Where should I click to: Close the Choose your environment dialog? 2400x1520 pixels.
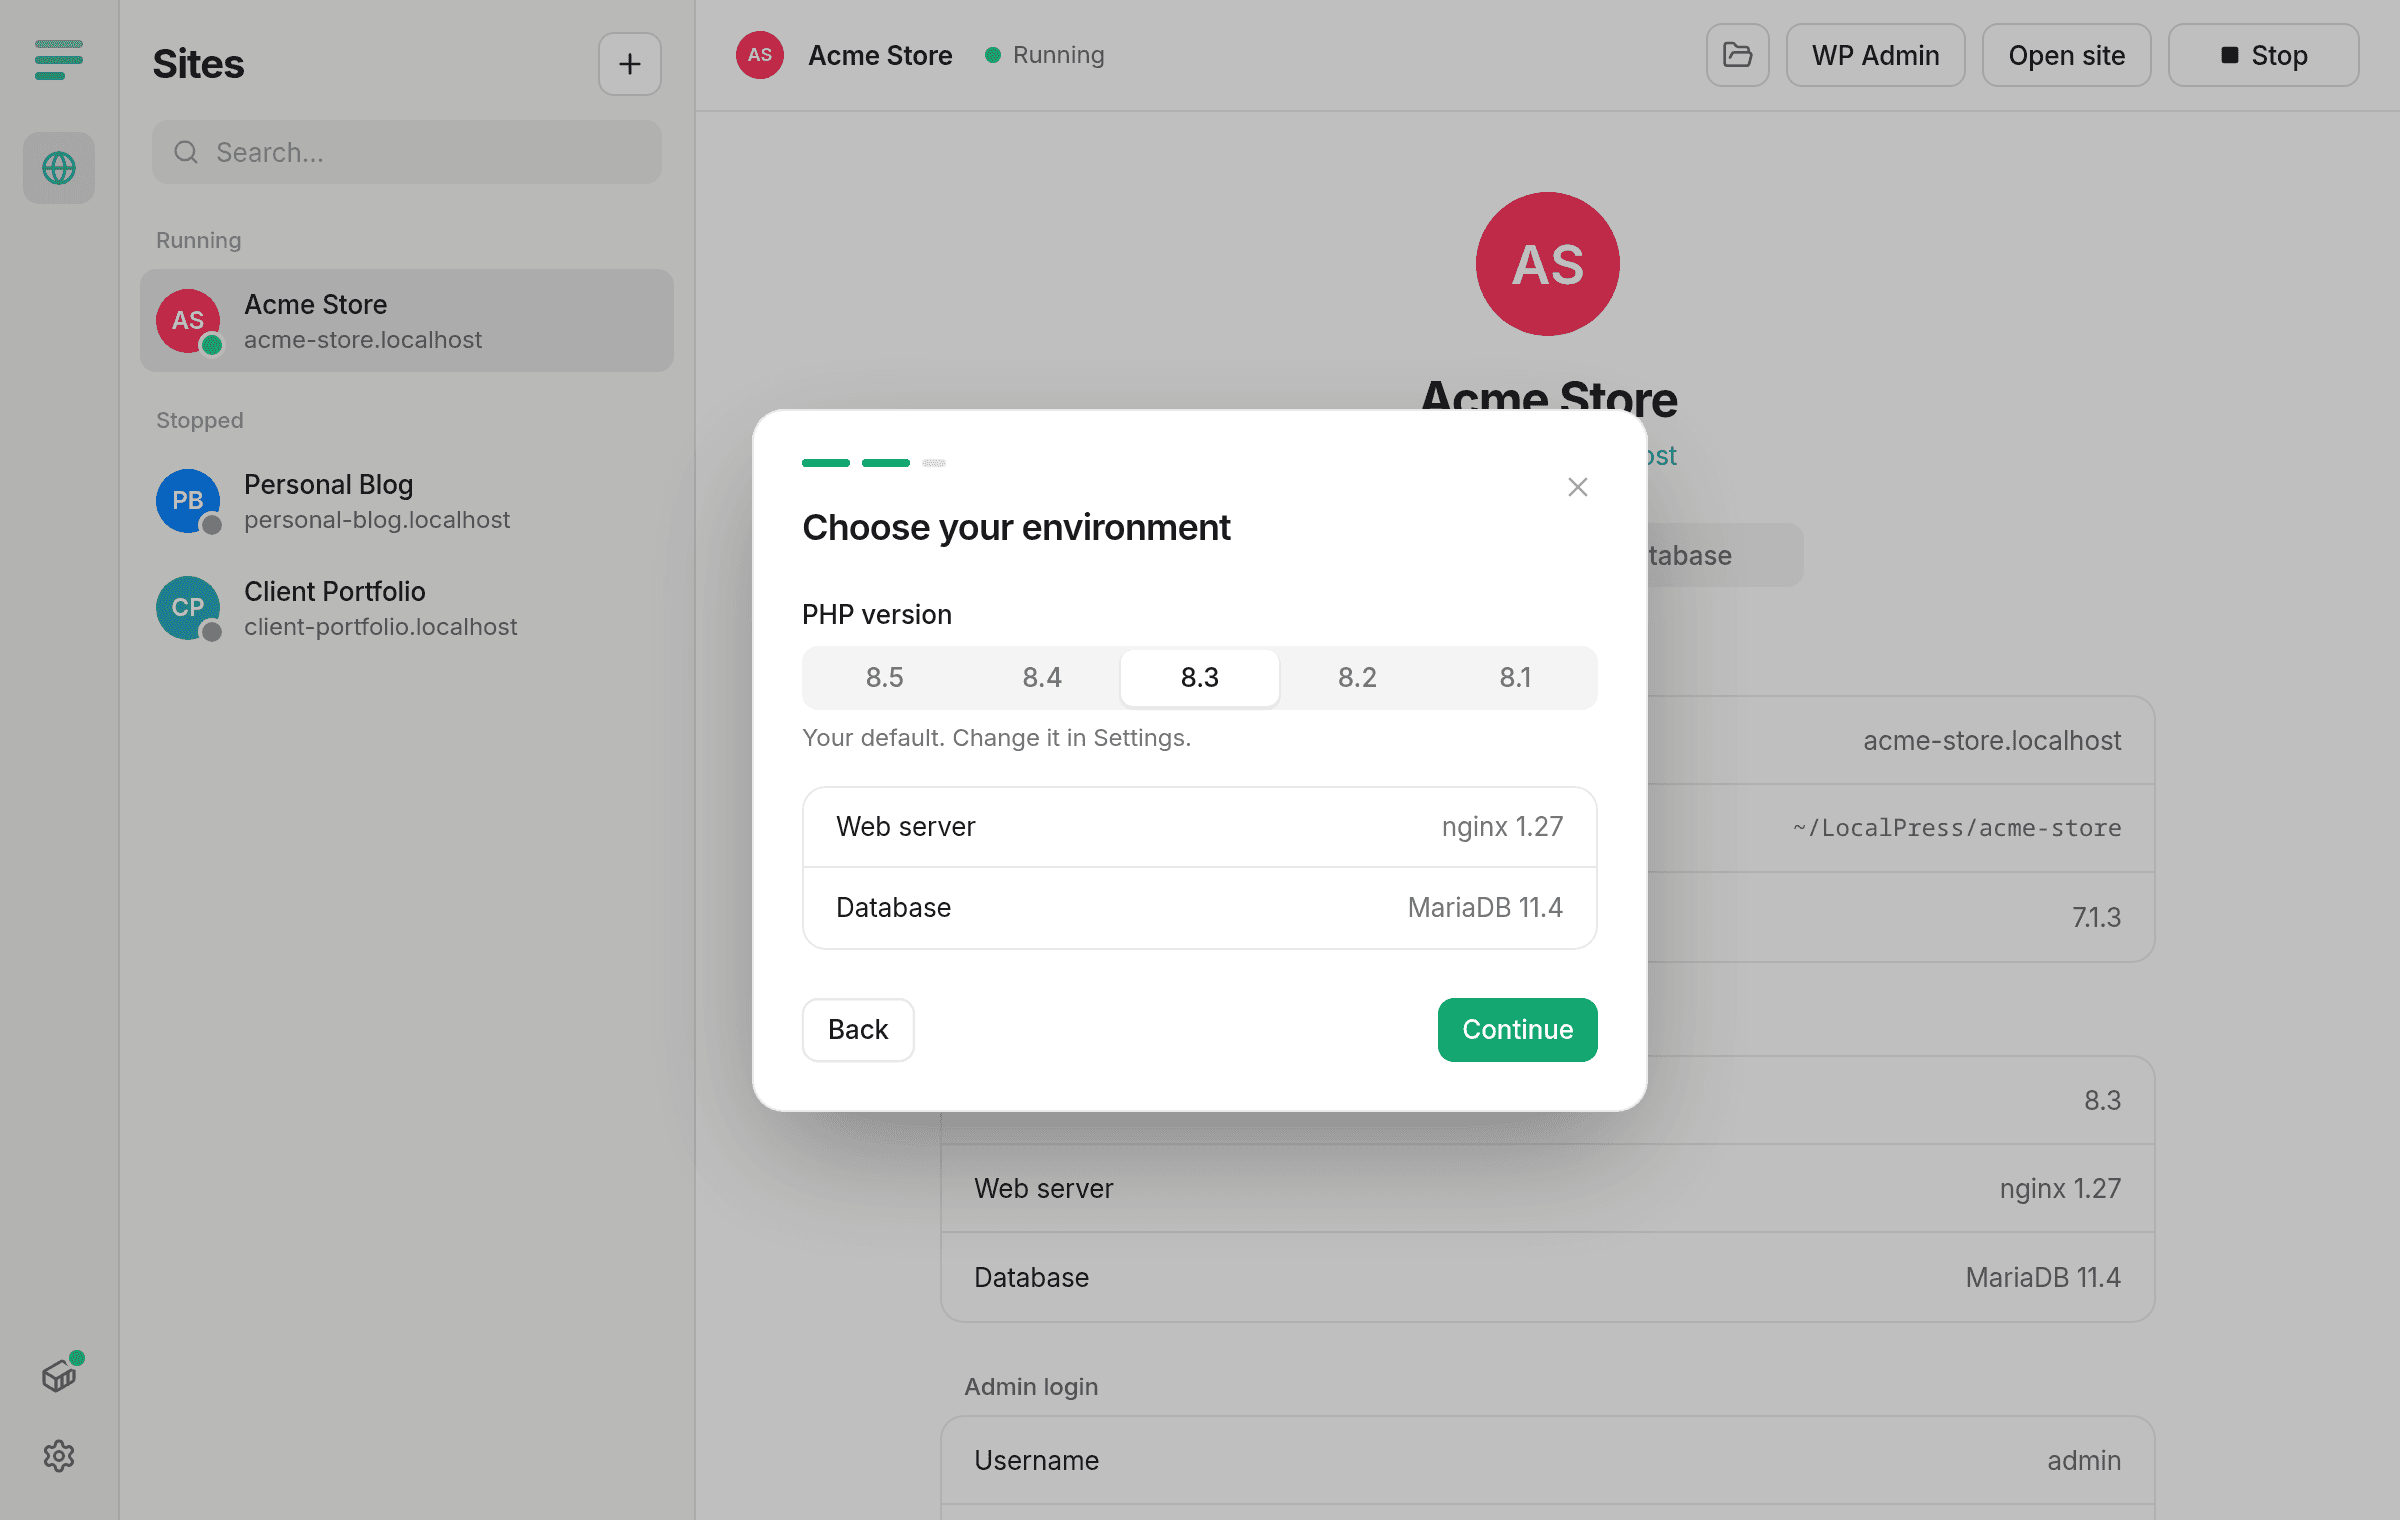(x=1578, y=487)
